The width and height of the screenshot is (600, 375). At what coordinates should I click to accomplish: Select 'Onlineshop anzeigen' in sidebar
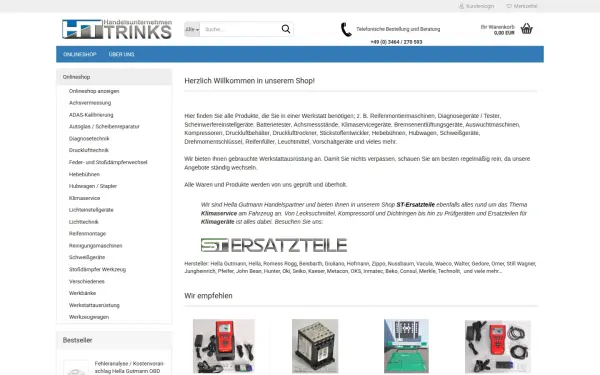pos(94,91)
